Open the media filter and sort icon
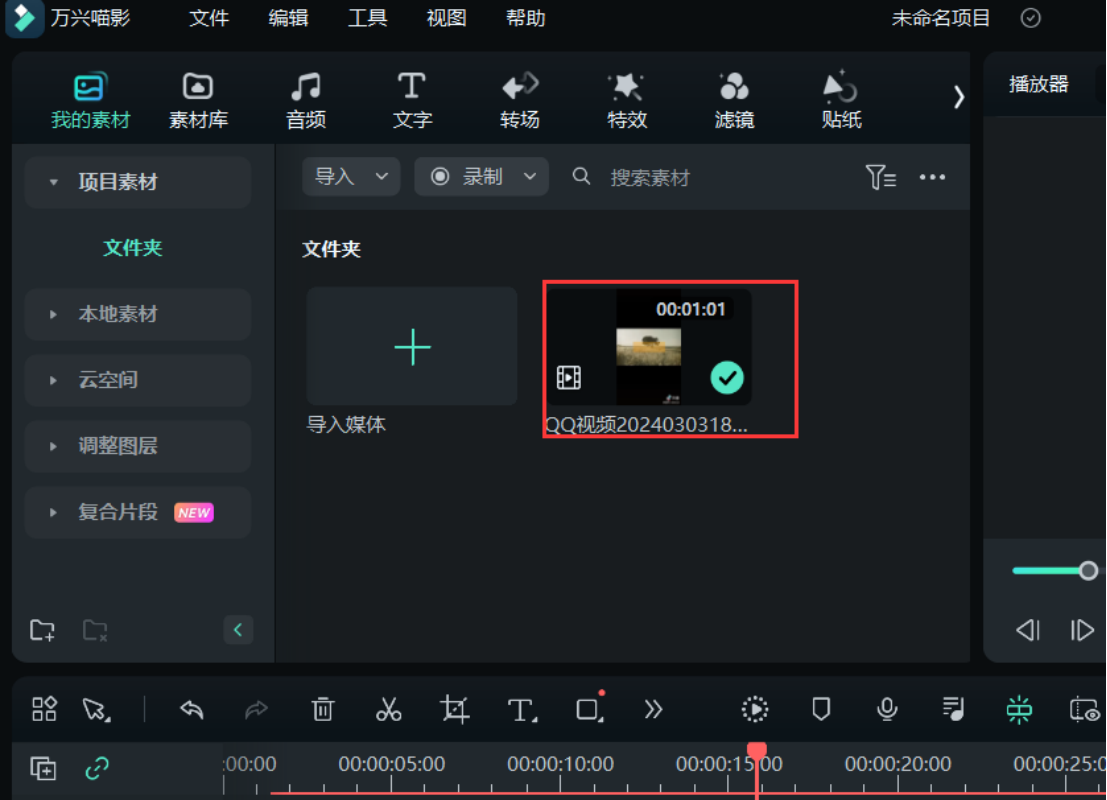The image size is (1107, 800). click(x=880, y=177)
